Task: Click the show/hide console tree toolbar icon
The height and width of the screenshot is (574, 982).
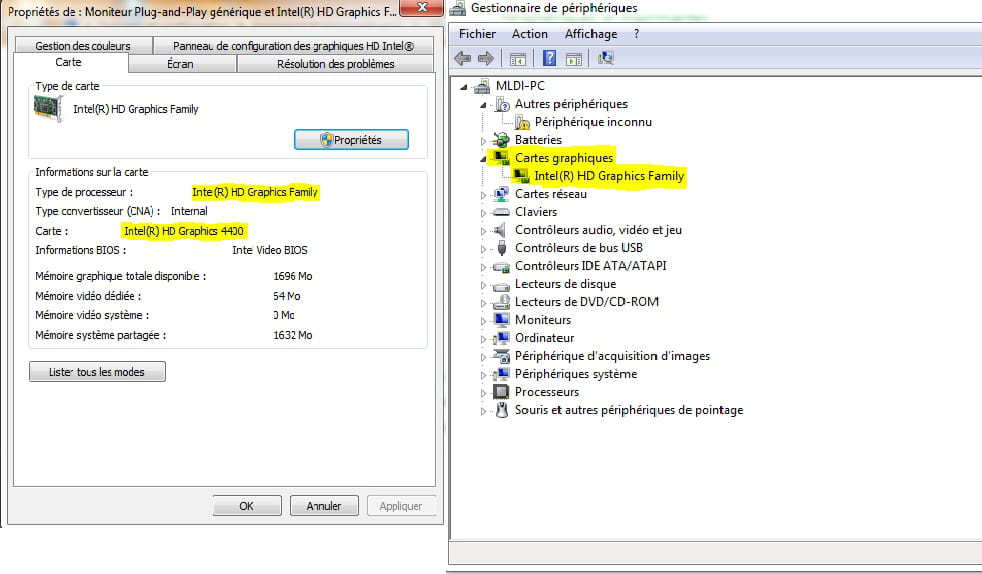Action: 517,59
